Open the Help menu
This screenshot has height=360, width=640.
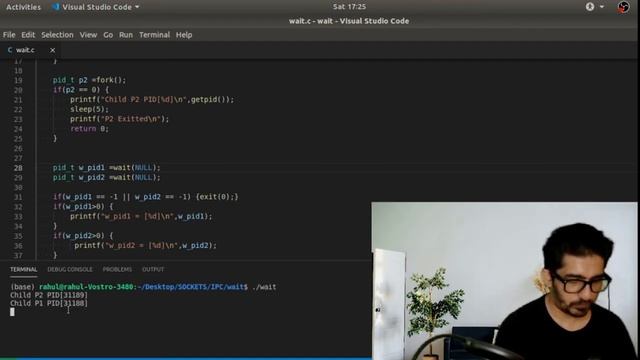click(184, 35)
